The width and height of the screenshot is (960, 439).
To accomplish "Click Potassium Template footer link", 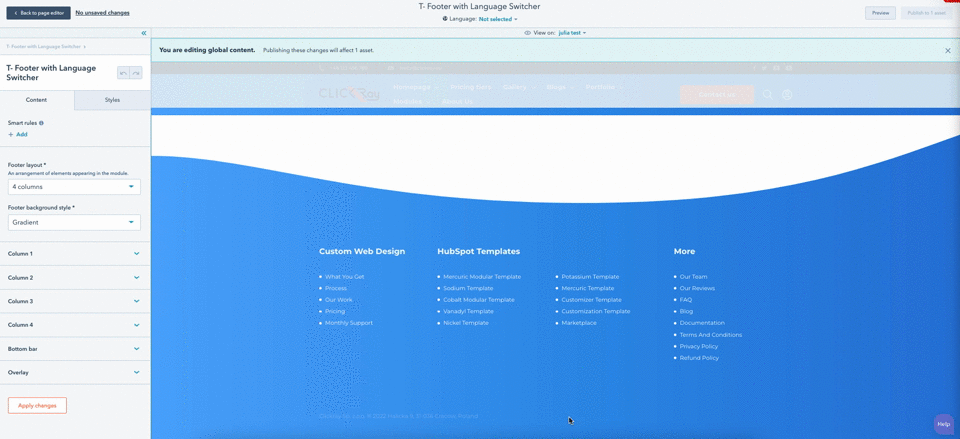I will tap(590, 277).
